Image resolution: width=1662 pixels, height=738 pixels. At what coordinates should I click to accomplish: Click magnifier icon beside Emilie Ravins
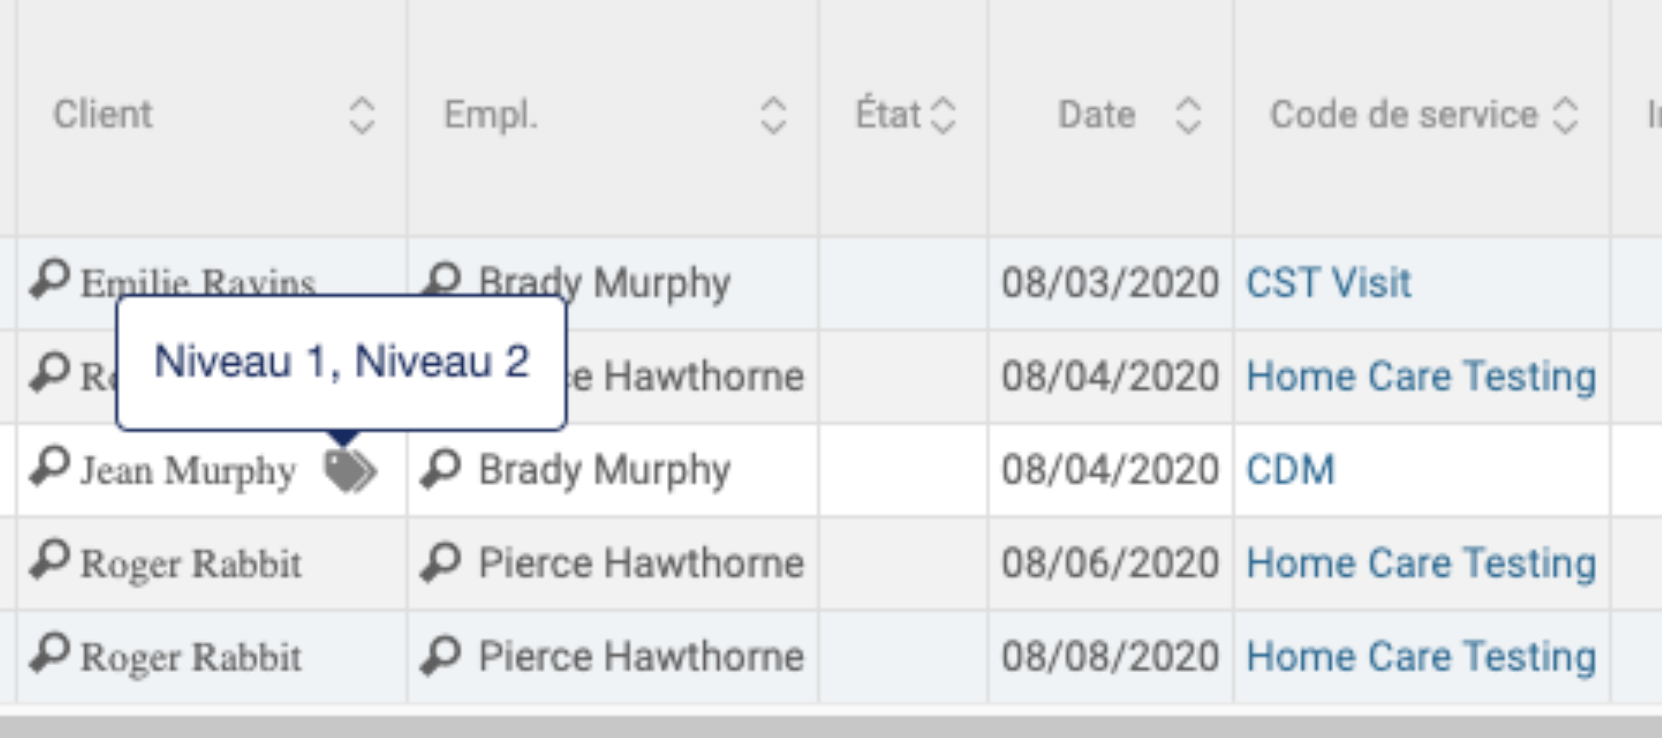click(x=49, y=280)
